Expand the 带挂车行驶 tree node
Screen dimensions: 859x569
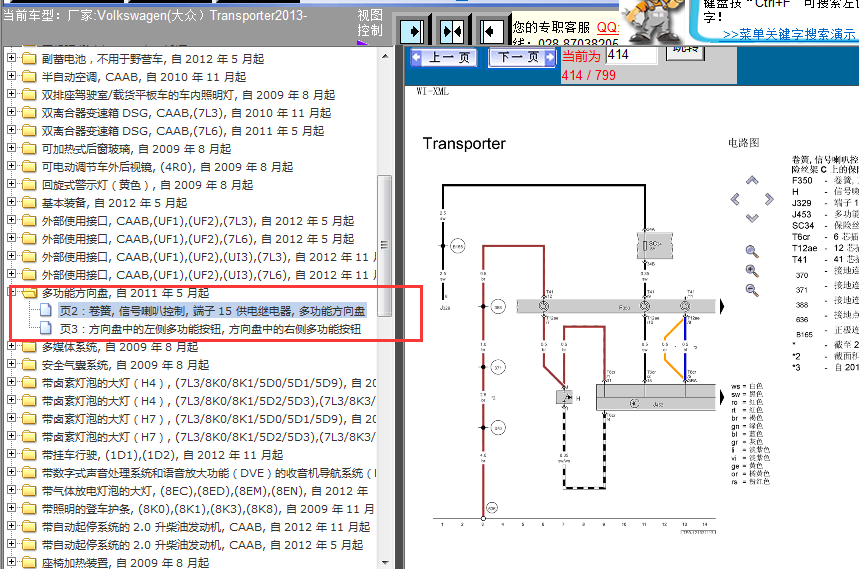point(11,454)
